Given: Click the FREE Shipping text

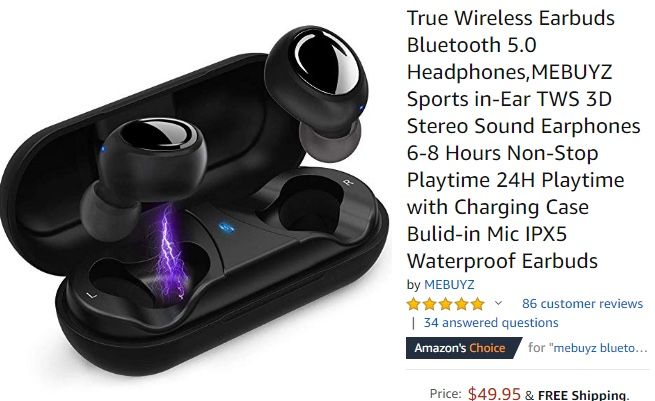Looking at the screenshot, I should [x=583, y=395].
